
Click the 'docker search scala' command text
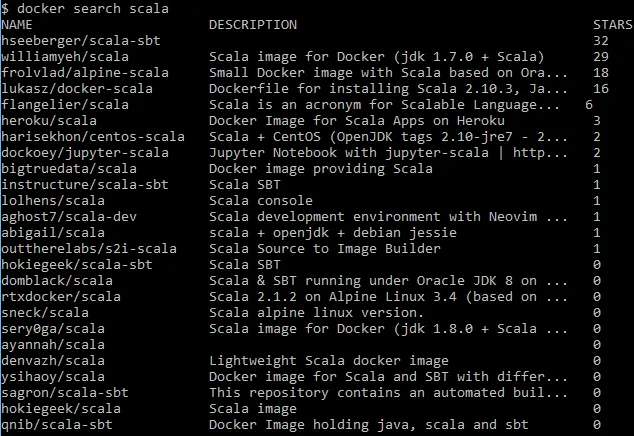pyautogui.click(x=93, y=8)
